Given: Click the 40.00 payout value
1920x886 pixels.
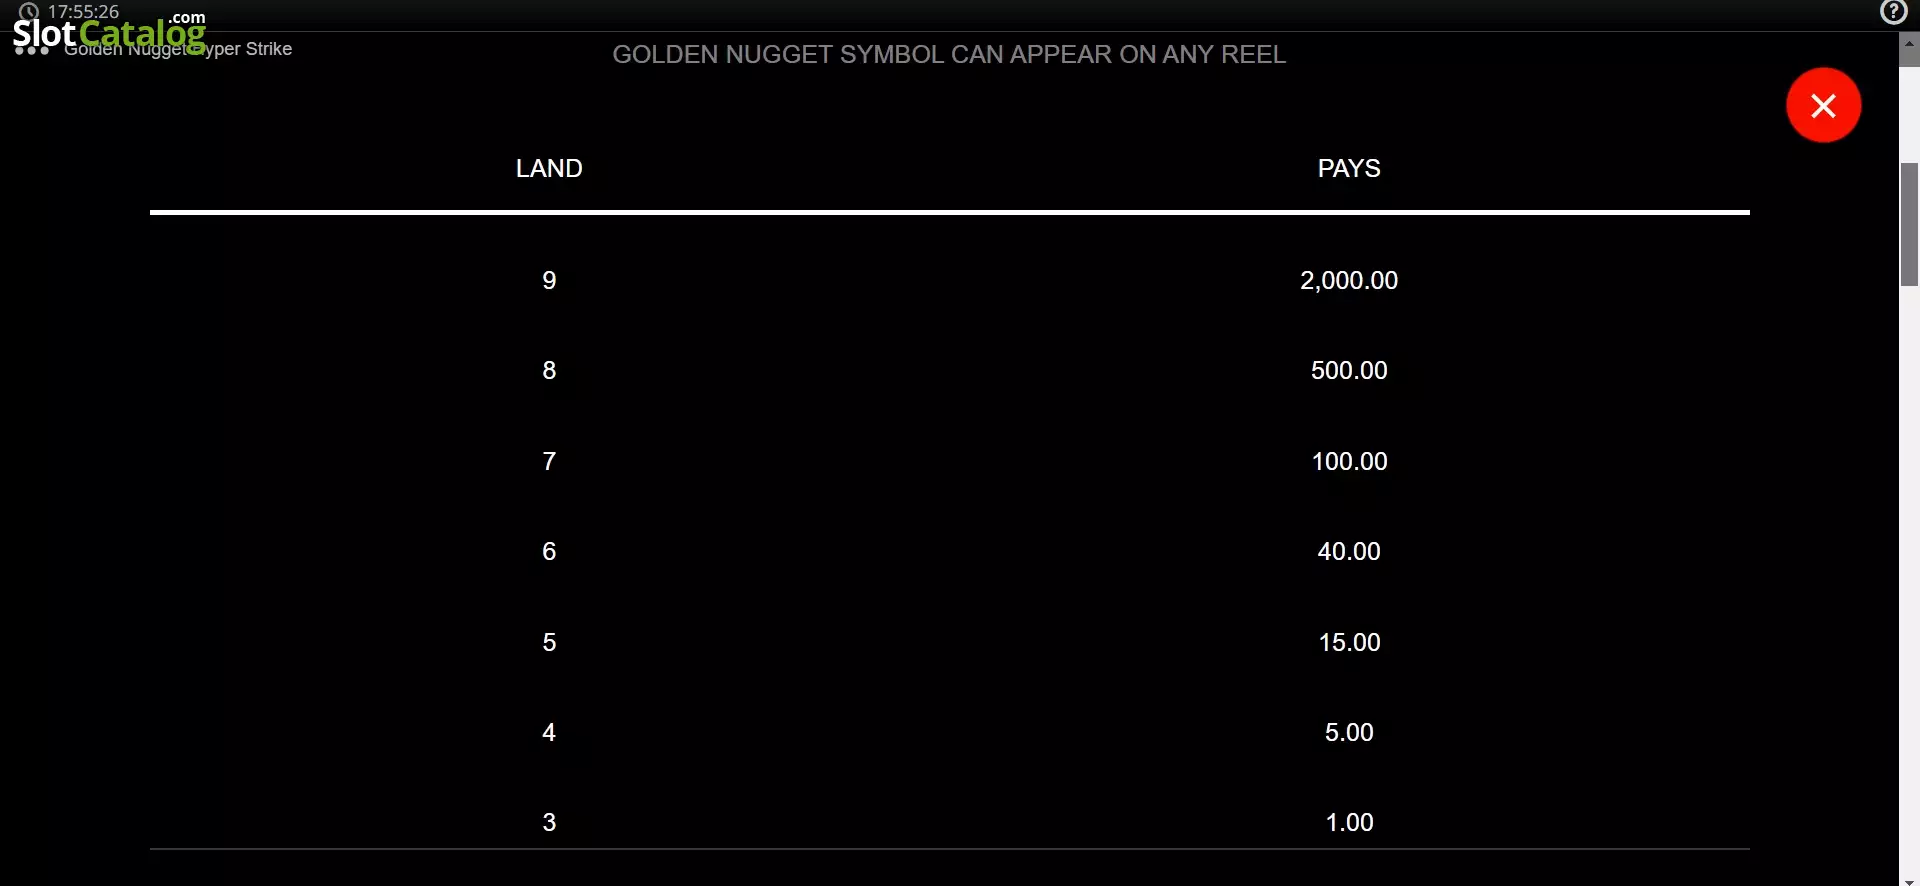Looking at the screenshot, I should pyautogui.click(x=1349, y=551).
